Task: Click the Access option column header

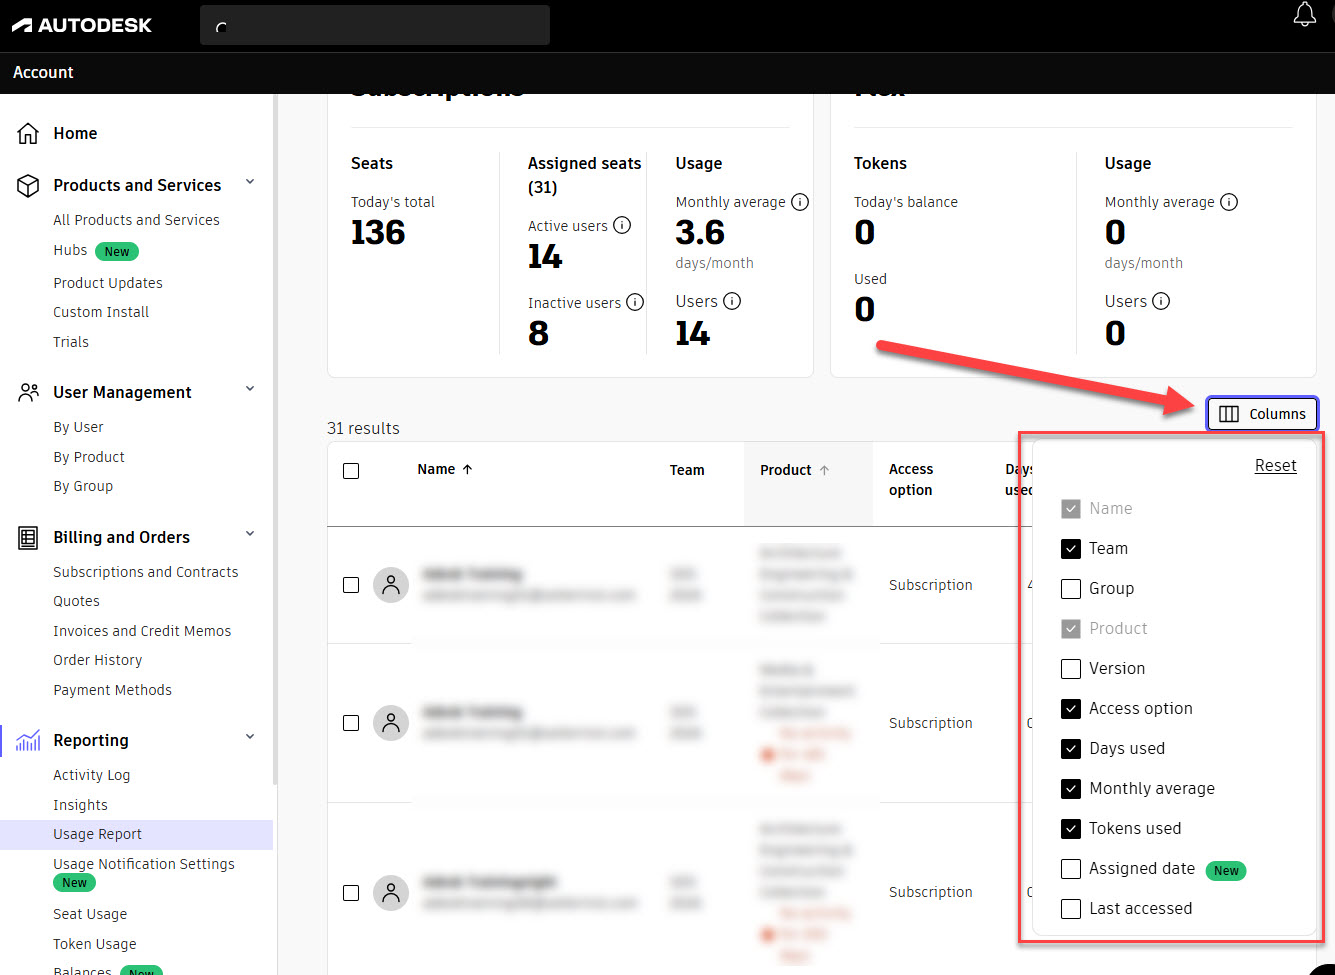Action: pyautogui.click(x=911, y=479)
